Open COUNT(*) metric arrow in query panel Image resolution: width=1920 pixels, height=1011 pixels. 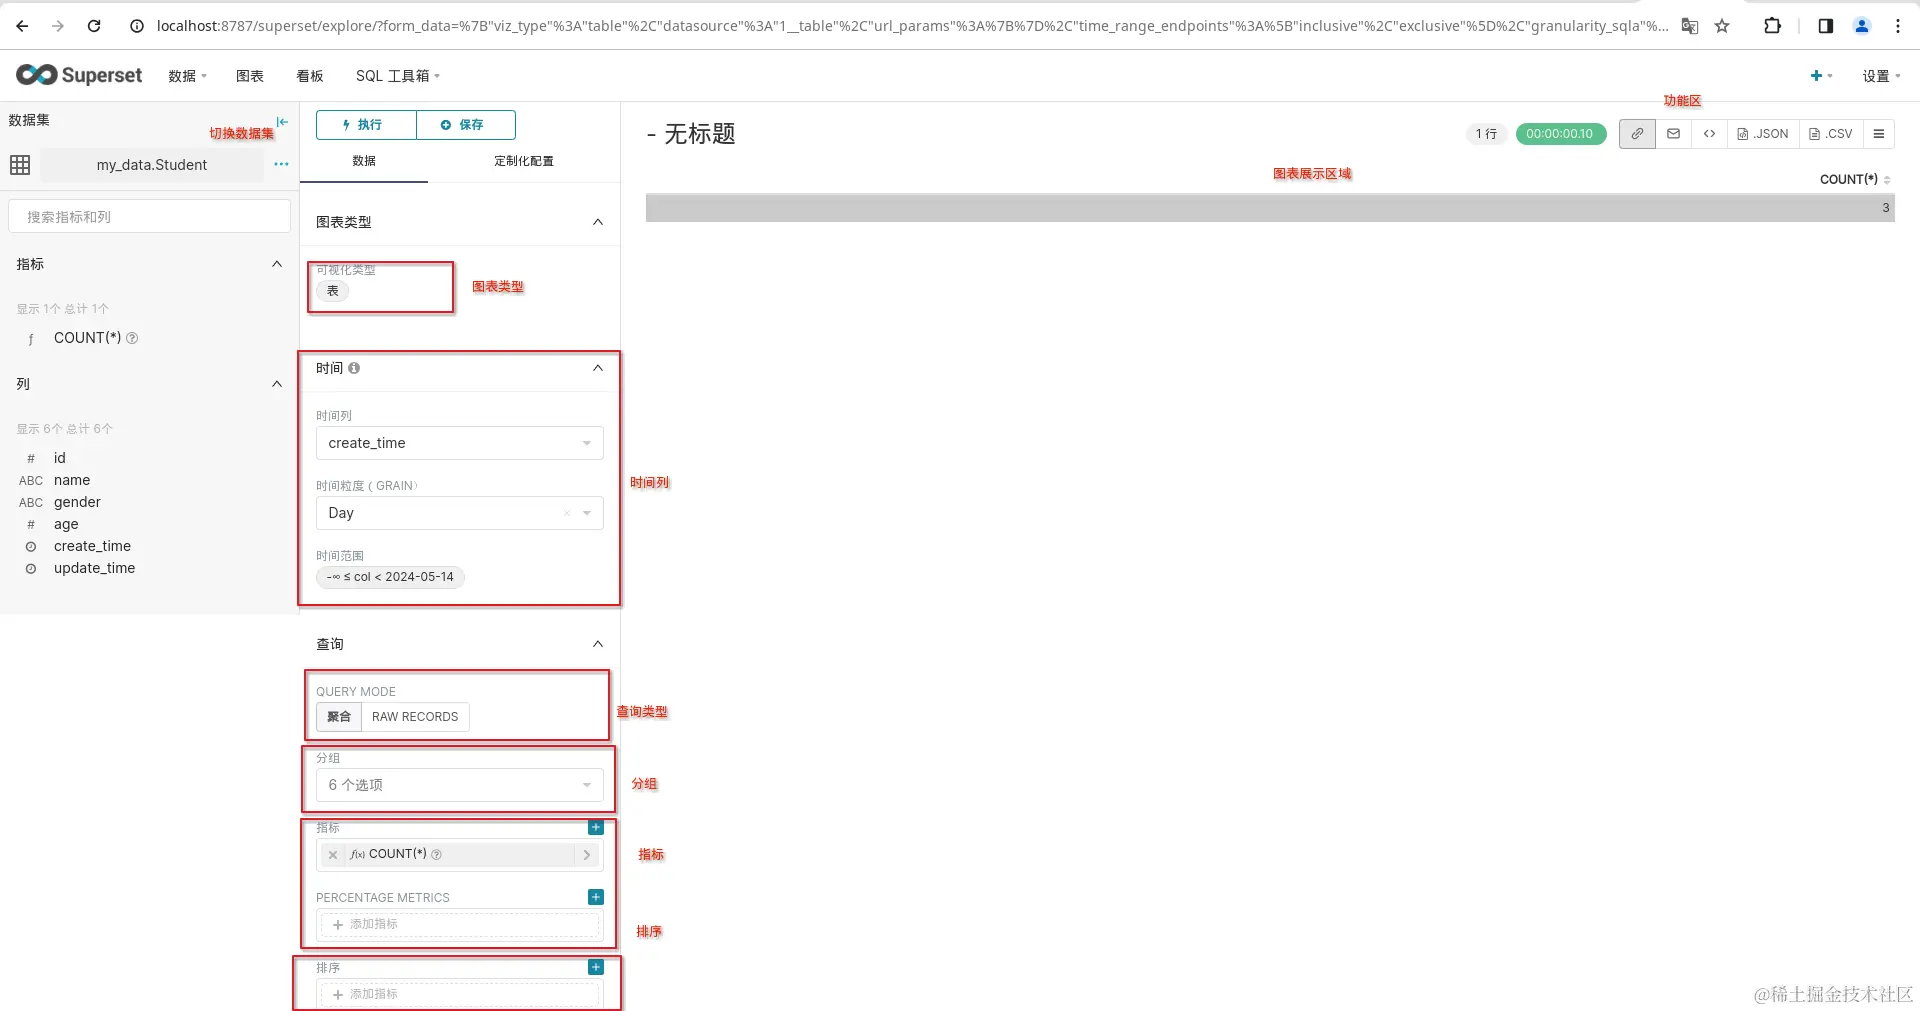click(x=587, y=855)
